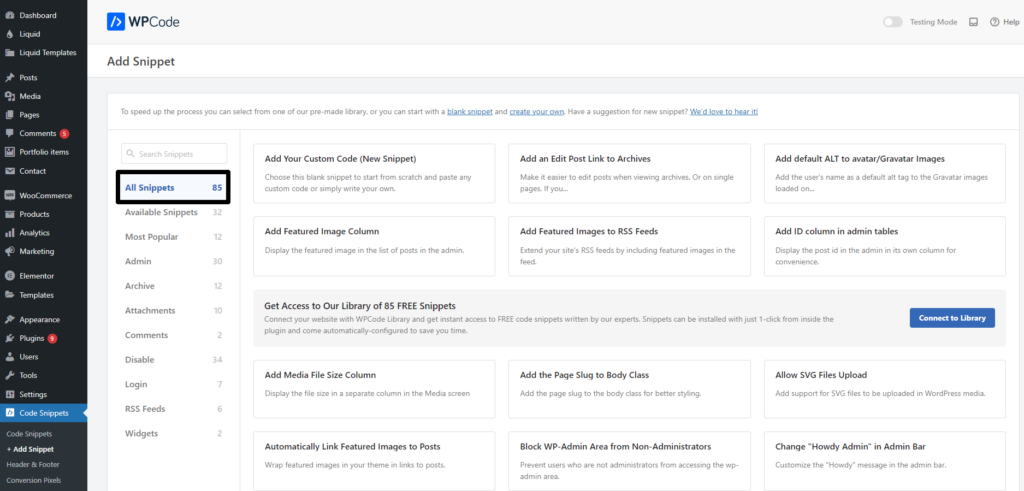1024x491 pixels.
Task: Open the Dashboard icon in sidebar
Action: click(x=10, y=15)
